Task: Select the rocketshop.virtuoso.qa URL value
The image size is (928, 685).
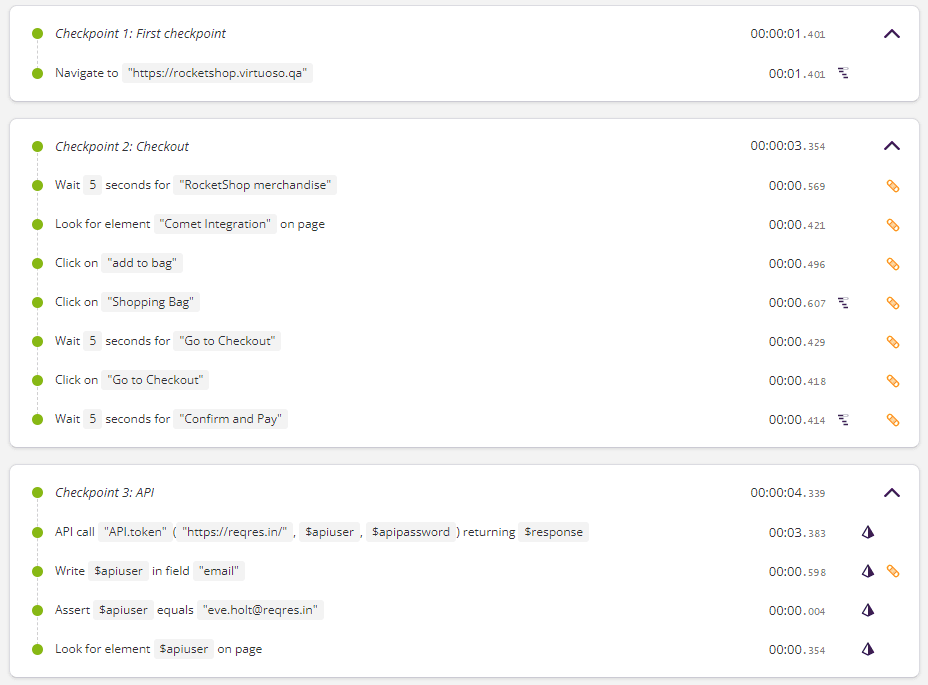Action: pyautogui.click(x=217, y=73)
